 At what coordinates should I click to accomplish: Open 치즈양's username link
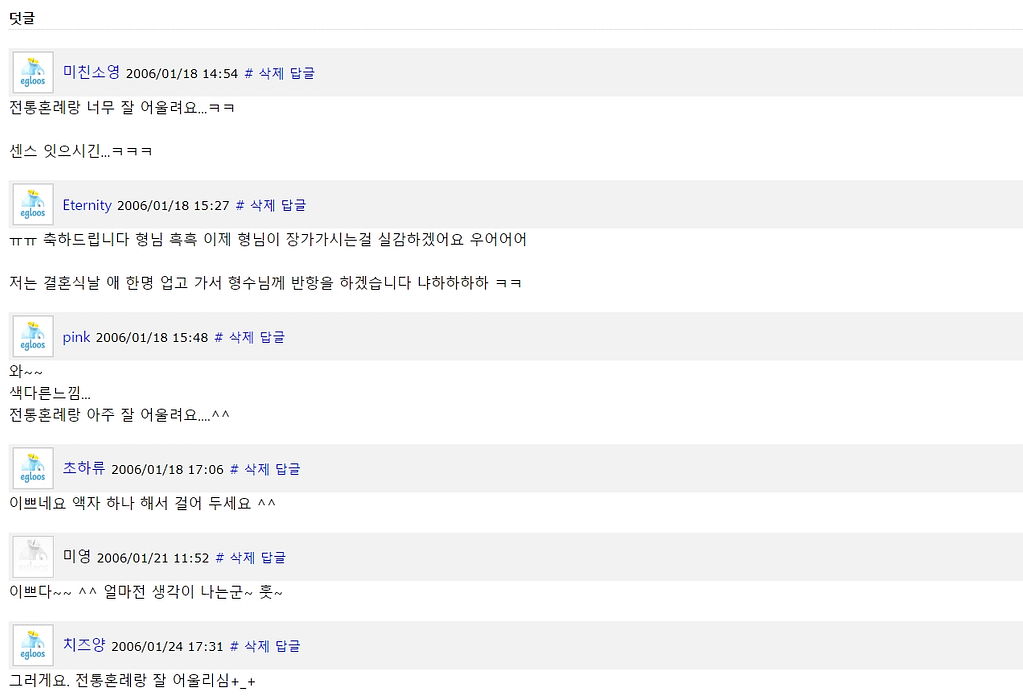[x=83, y=646]
